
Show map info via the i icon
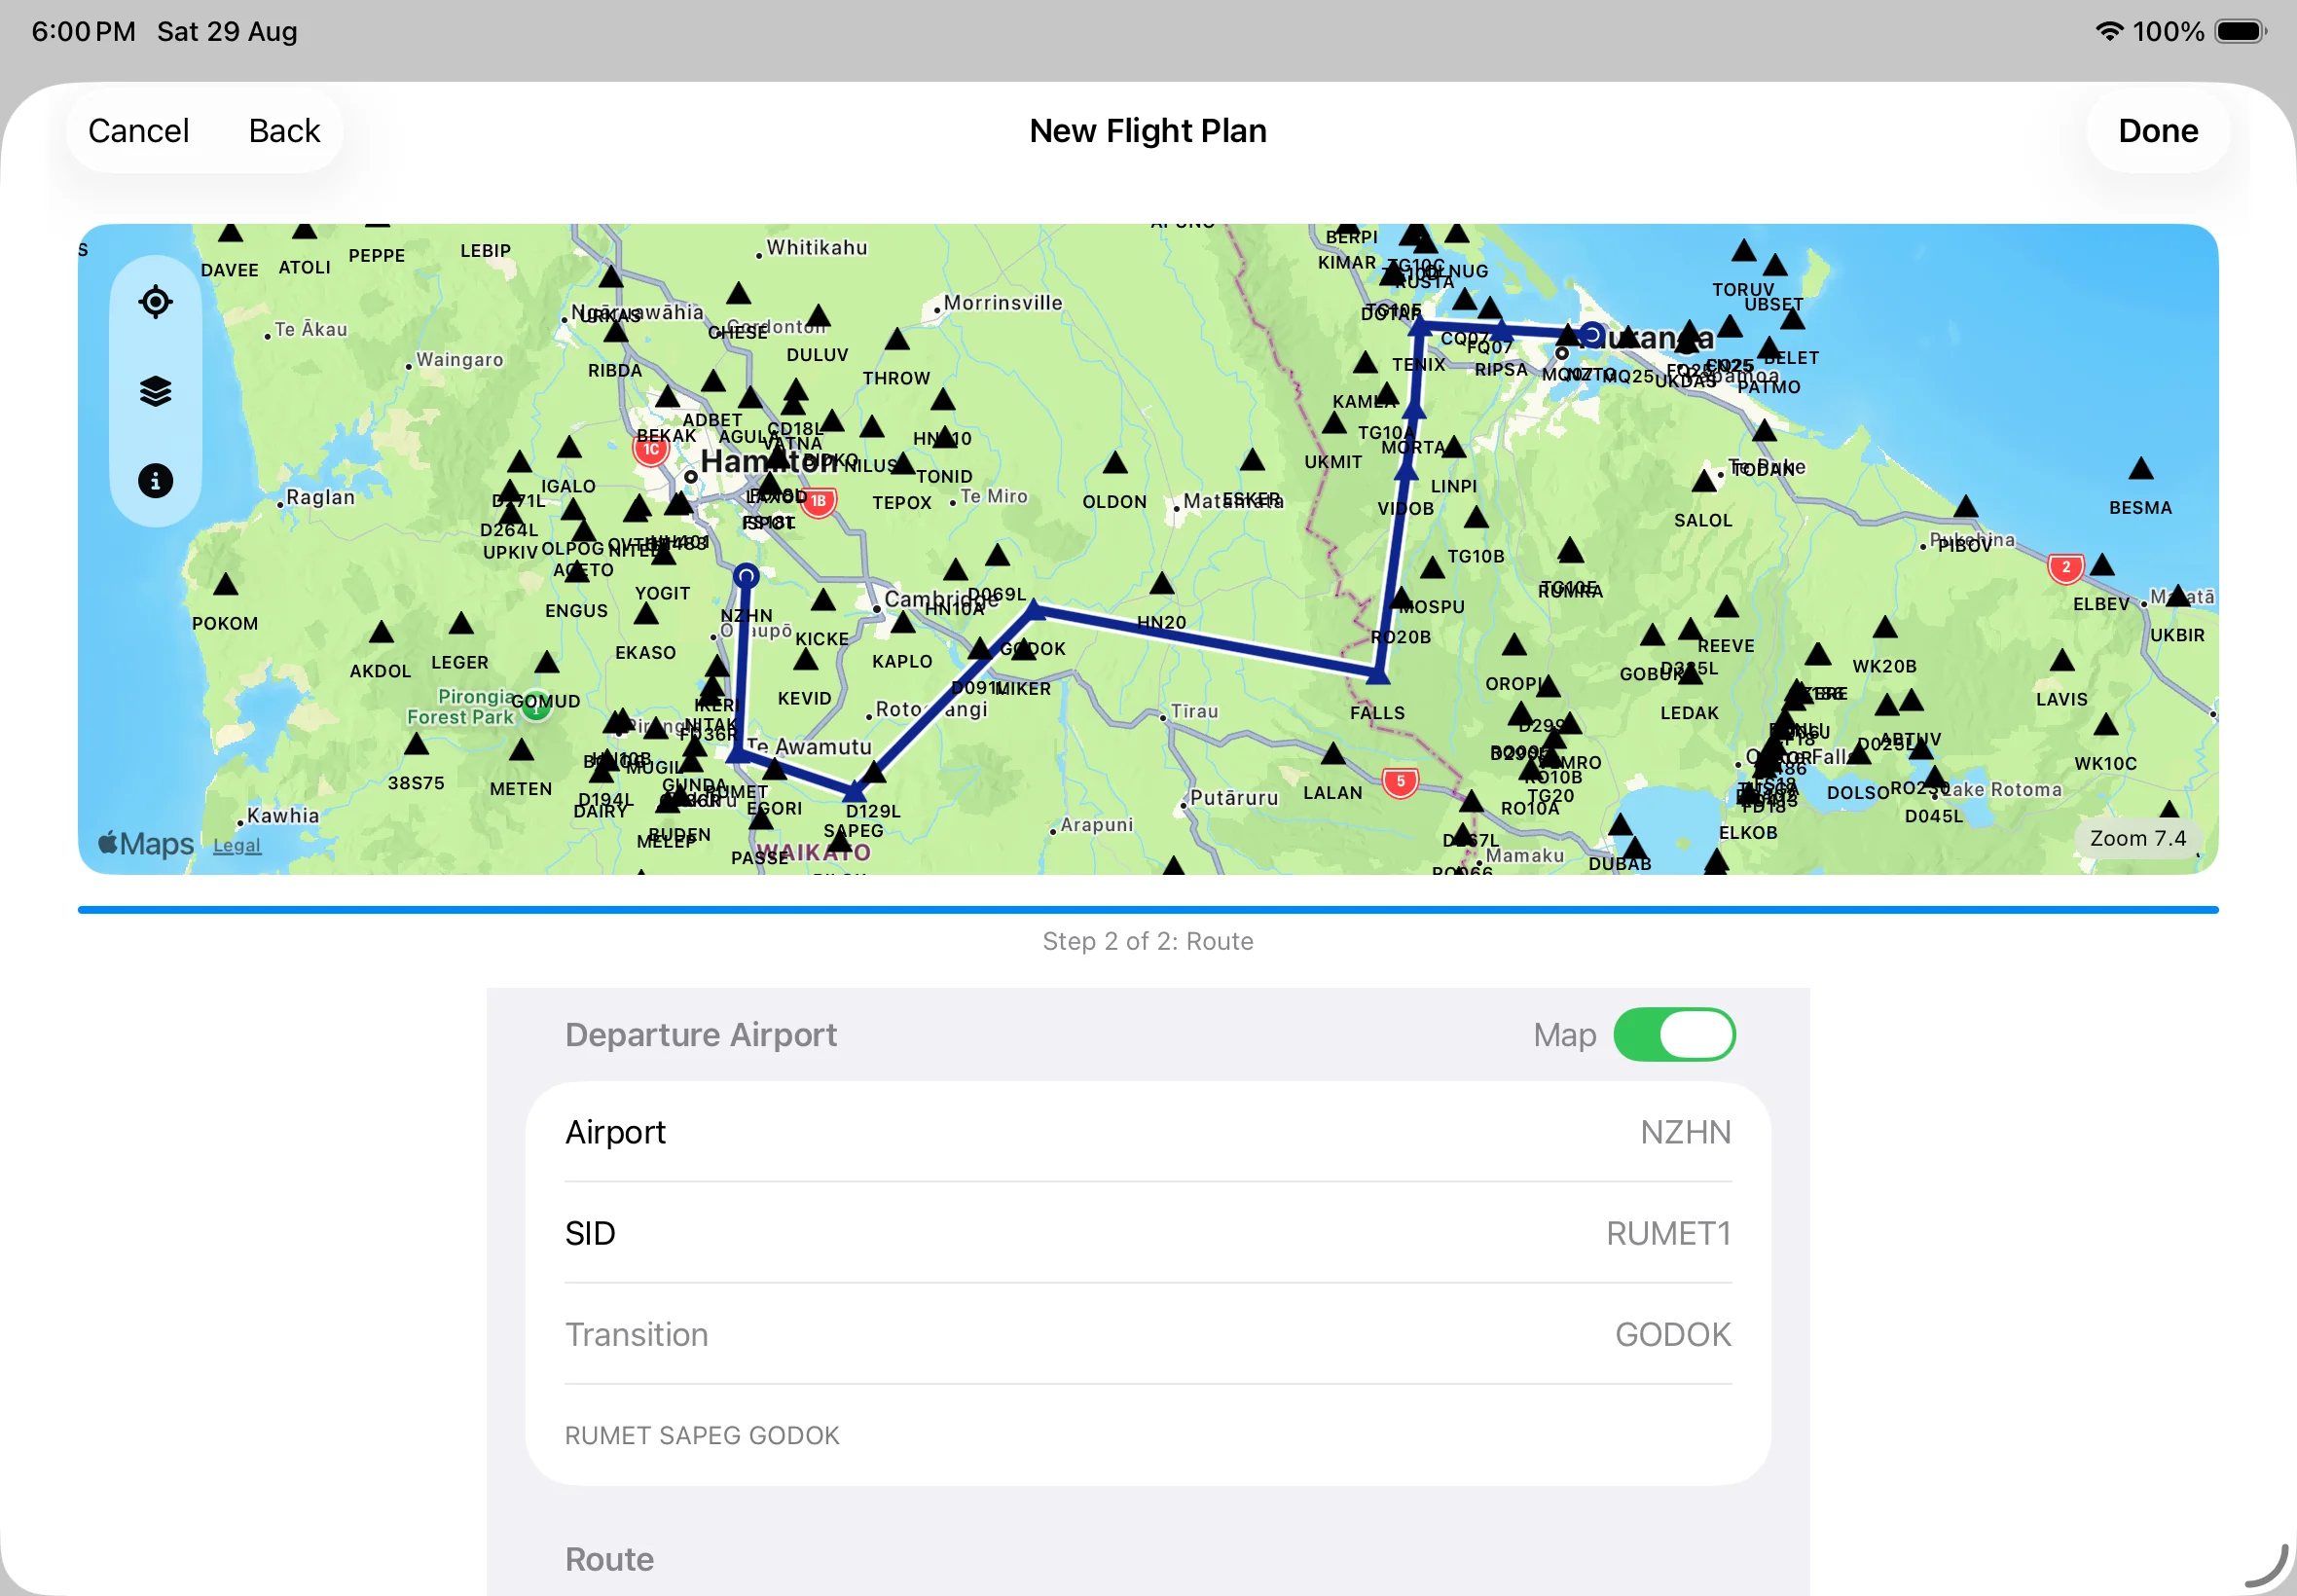[155, 481]
